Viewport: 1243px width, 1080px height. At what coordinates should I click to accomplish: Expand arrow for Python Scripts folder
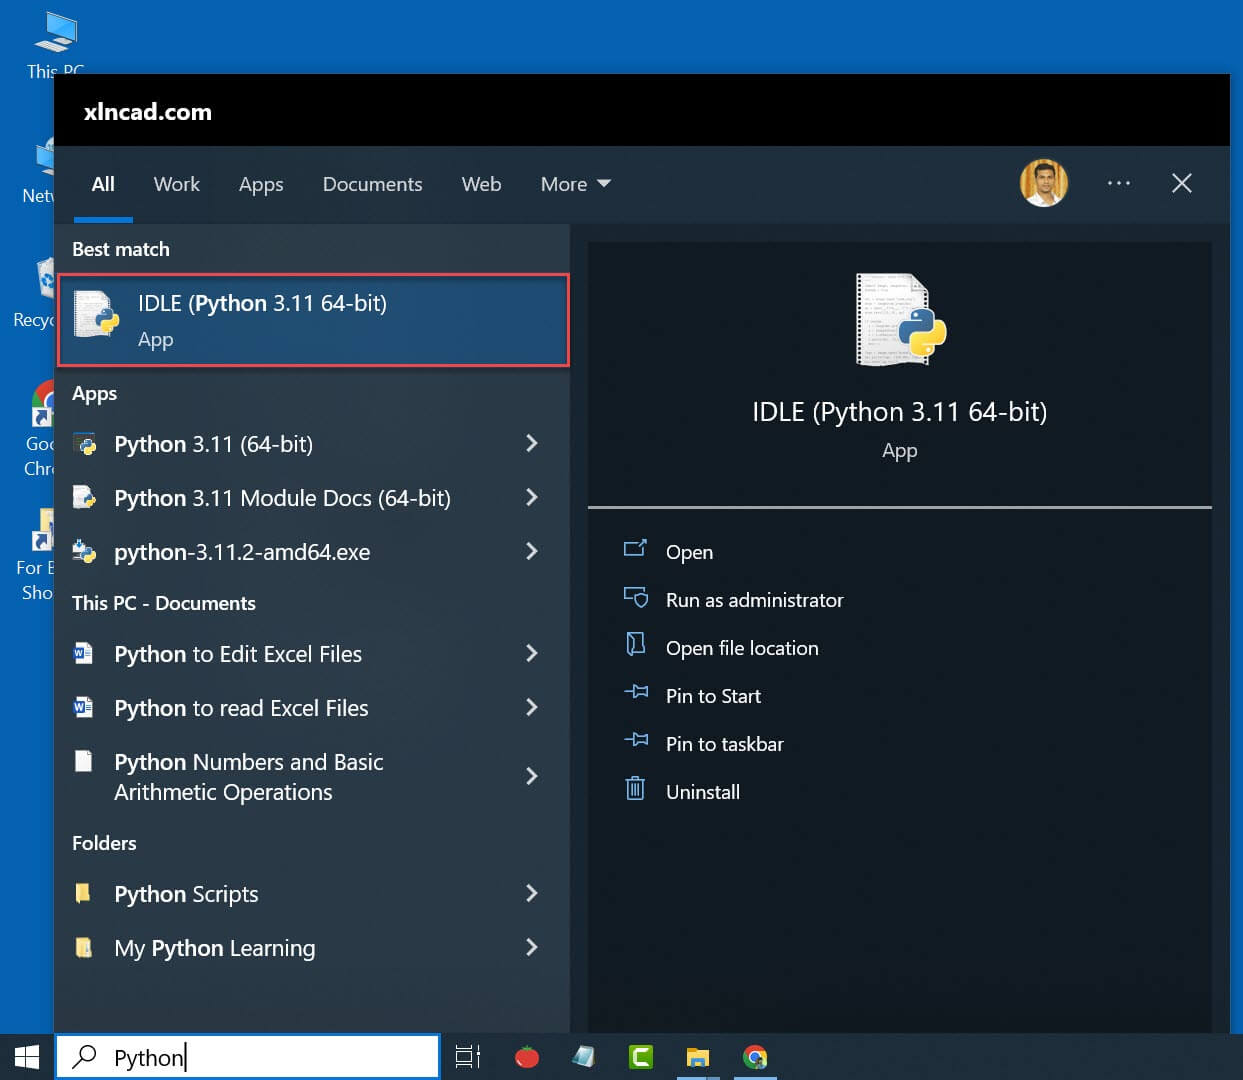pos(532,893)
